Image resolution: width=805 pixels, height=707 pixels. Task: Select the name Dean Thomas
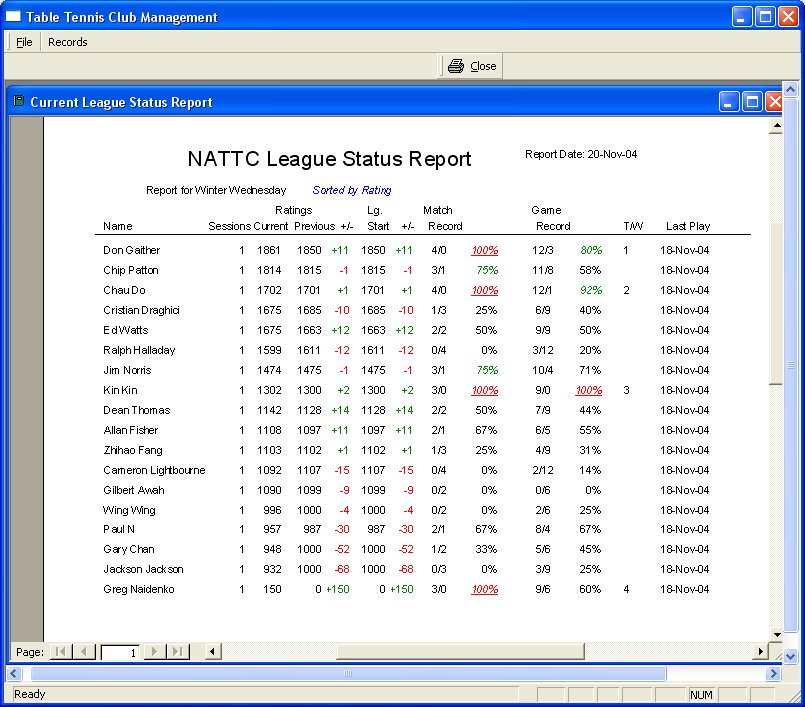tap(137, 410)
